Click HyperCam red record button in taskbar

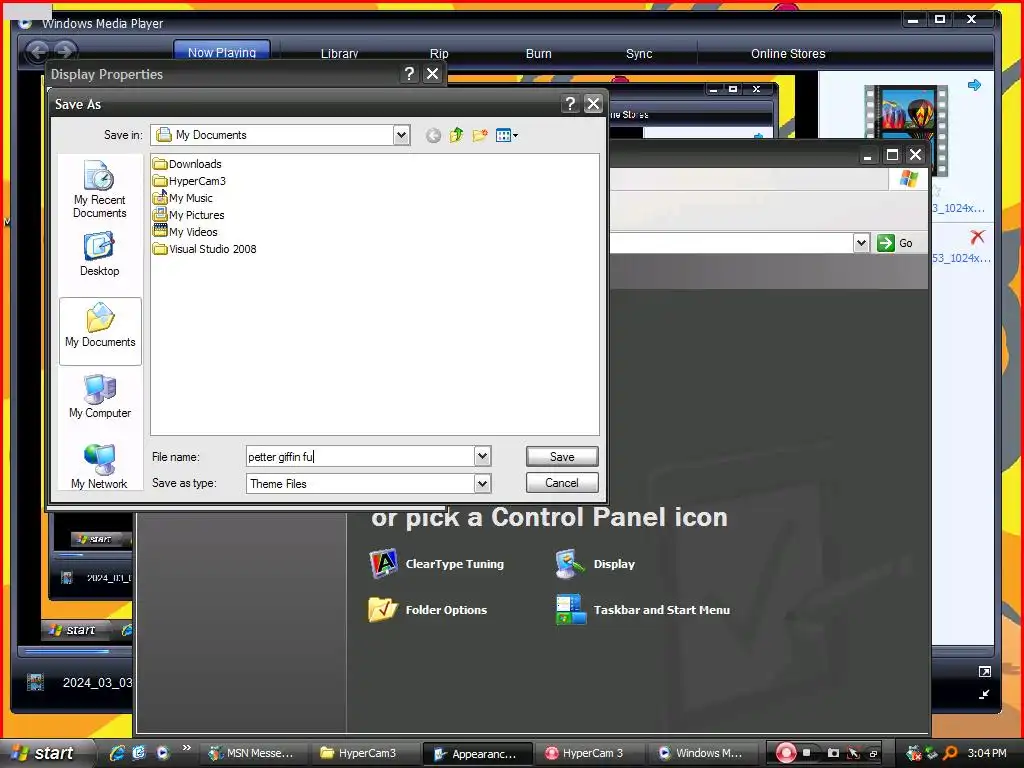(786, 753)
